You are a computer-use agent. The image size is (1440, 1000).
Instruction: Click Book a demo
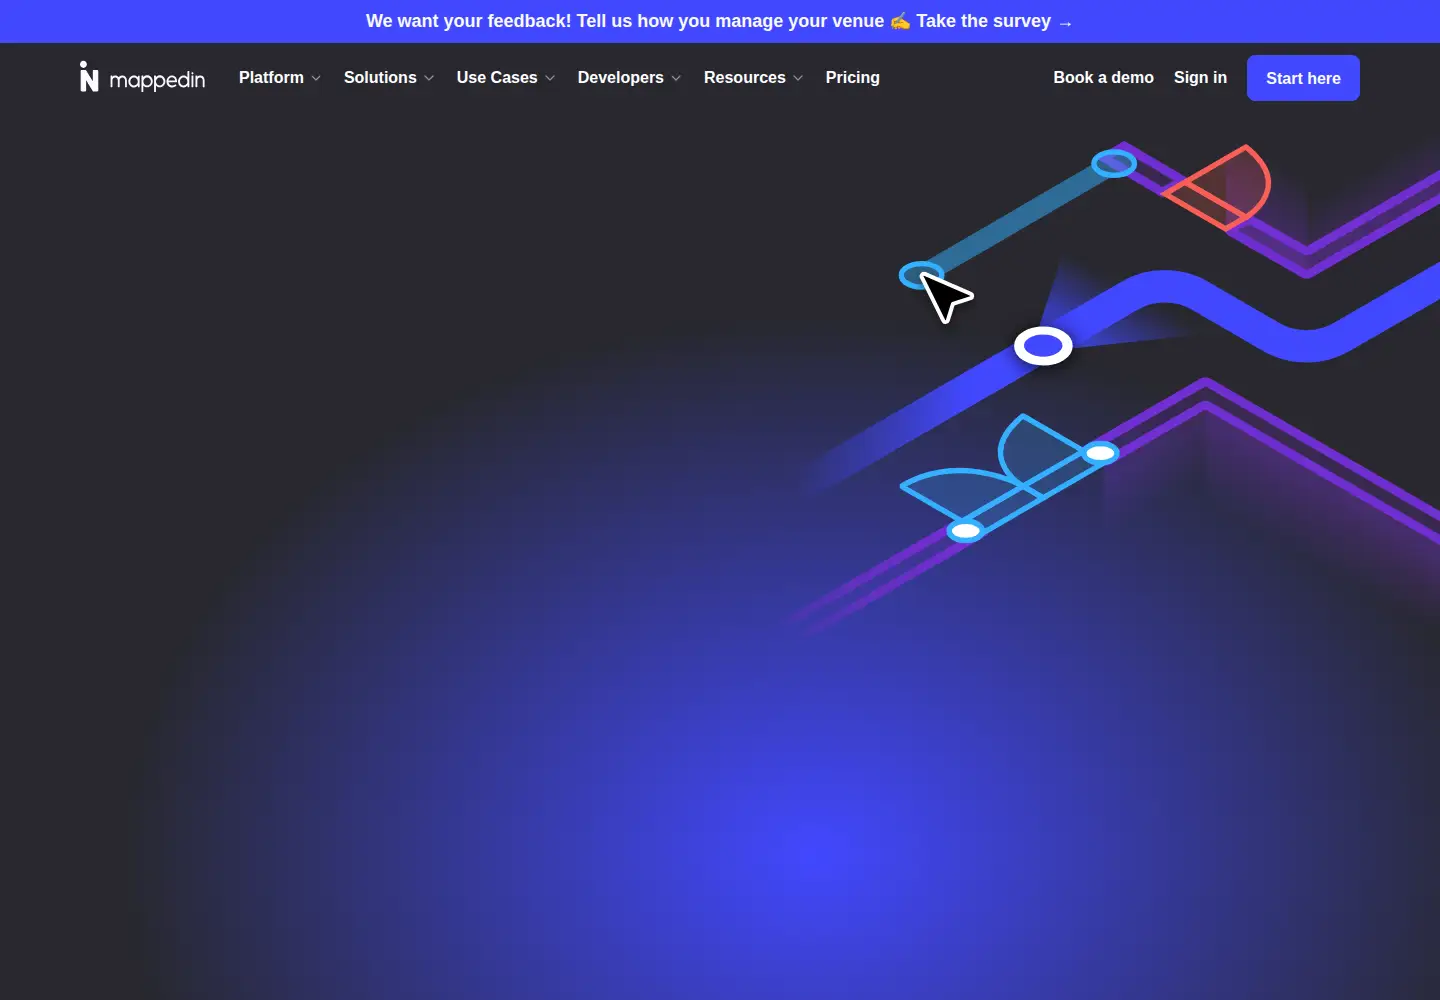(1103, 78)
